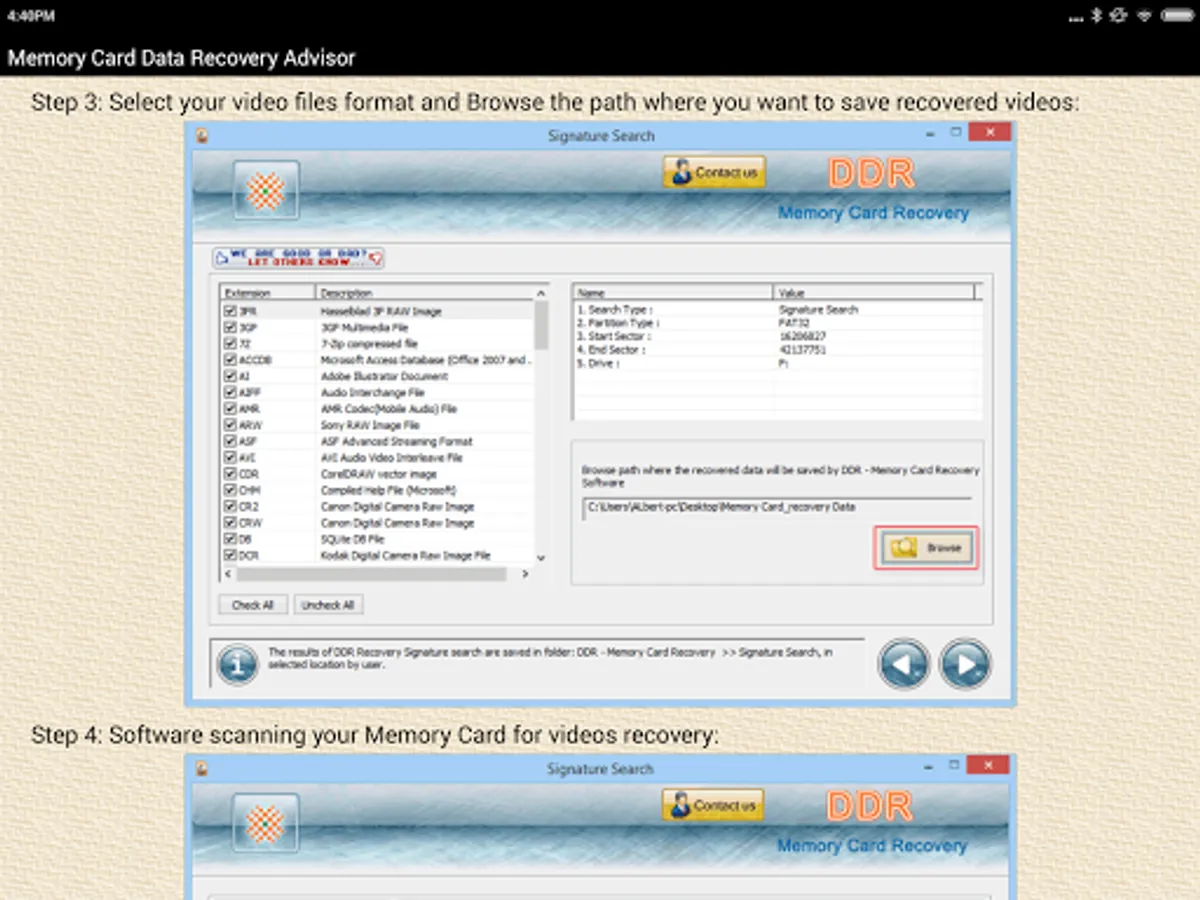The height and width of the screenshot is (900, 1200).
Task: Toggle the 7Z checkbox
Action: tap(230, 344)
